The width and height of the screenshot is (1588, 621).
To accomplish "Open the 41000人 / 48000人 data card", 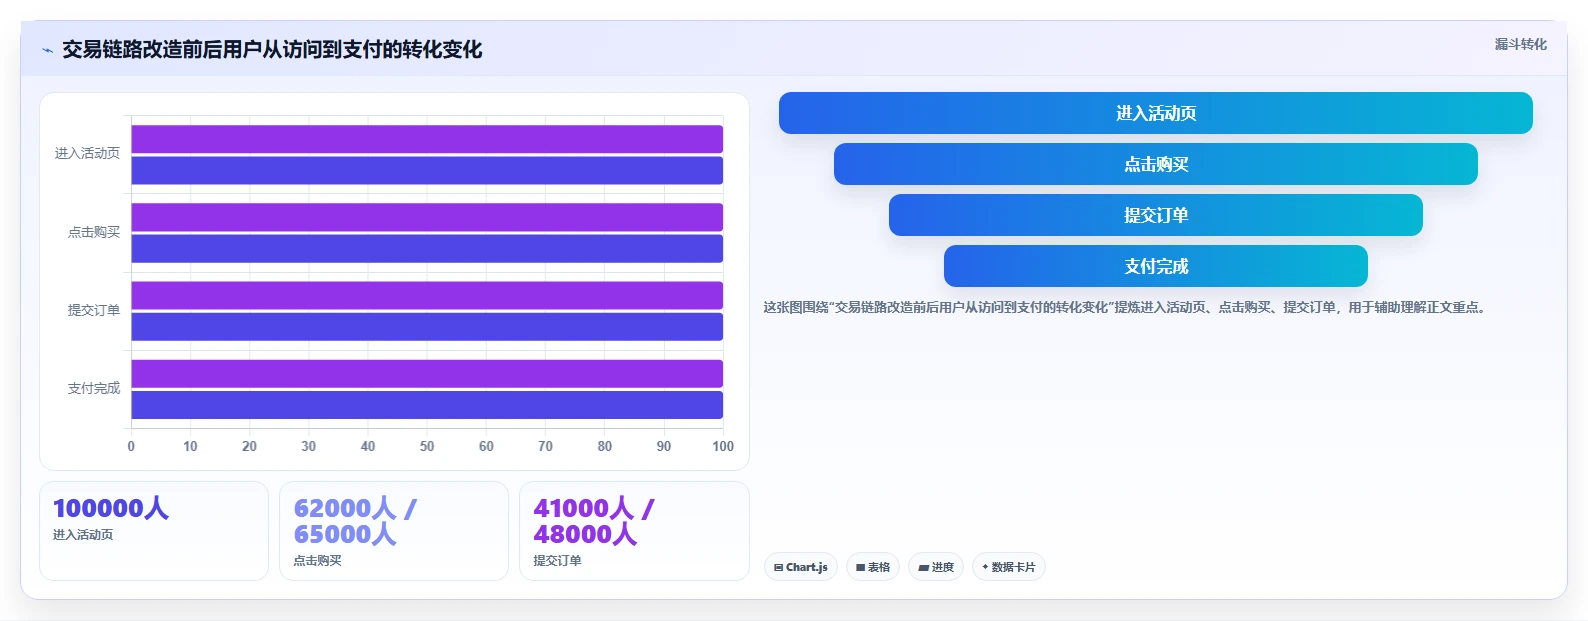I will tap(634, 531).
